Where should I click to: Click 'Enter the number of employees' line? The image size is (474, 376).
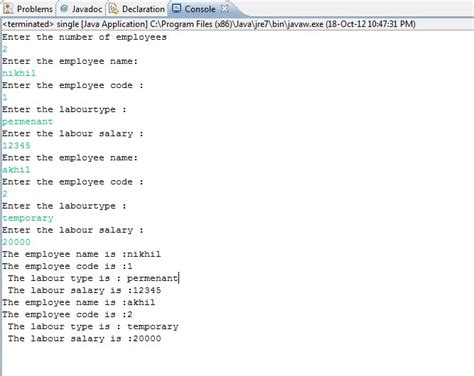pyautogui.click(x=84, y=37)
